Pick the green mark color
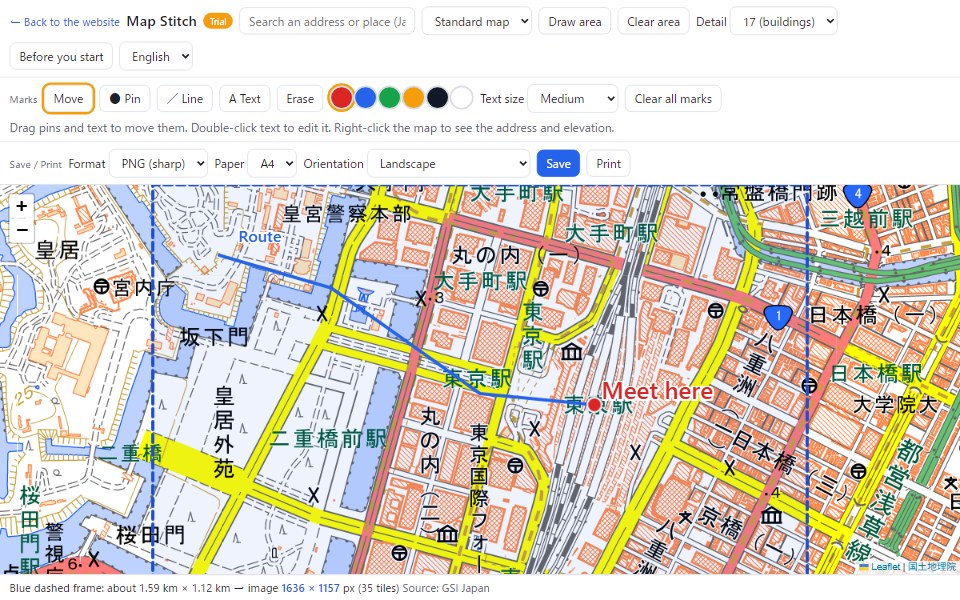The width and height of the screenshot is (960, 600). click(x=389, y=98)
